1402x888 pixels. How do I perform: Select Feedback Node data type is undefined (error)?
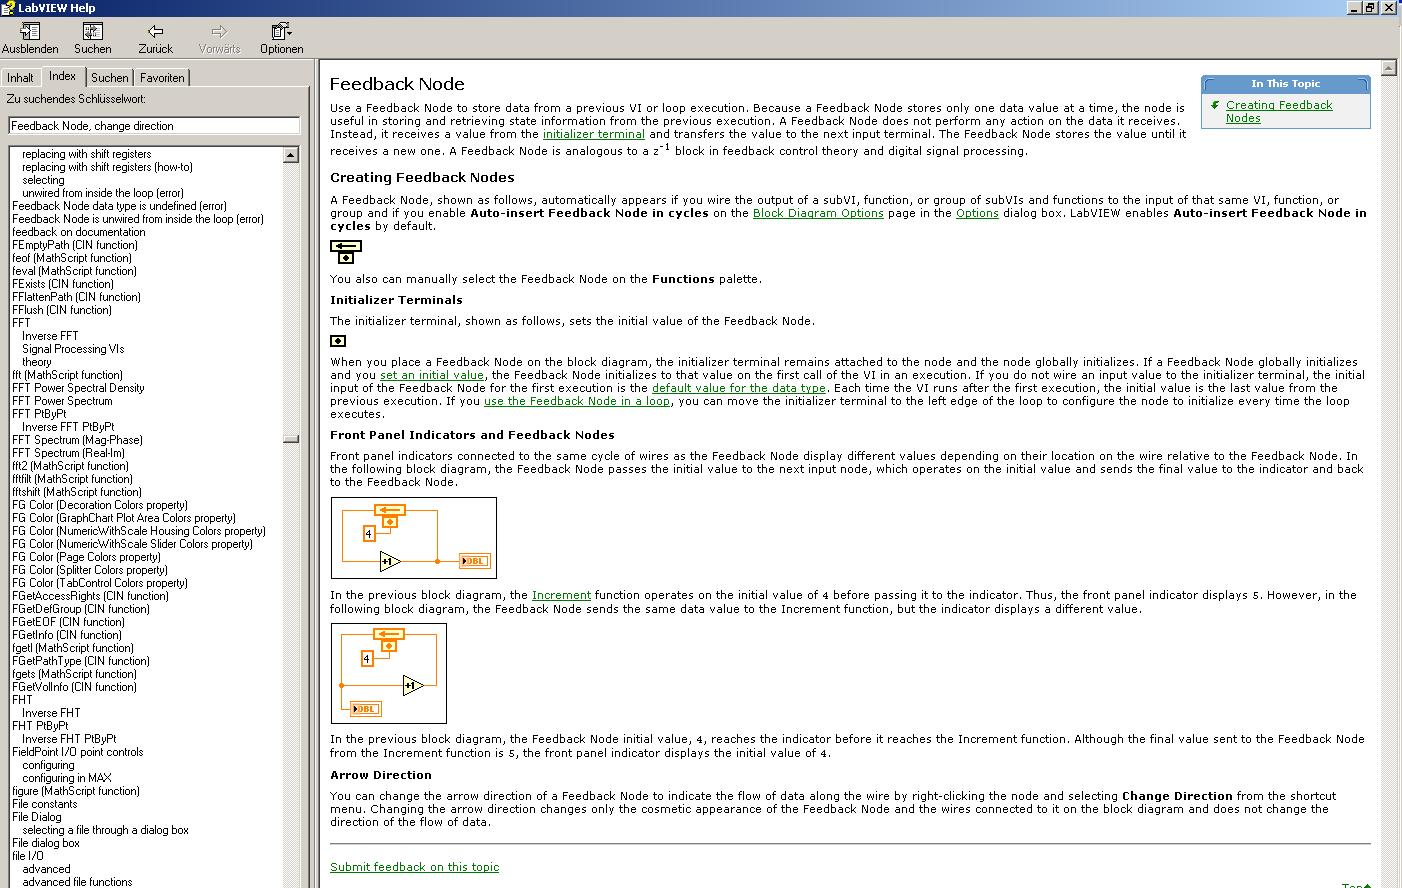[119, 206]
